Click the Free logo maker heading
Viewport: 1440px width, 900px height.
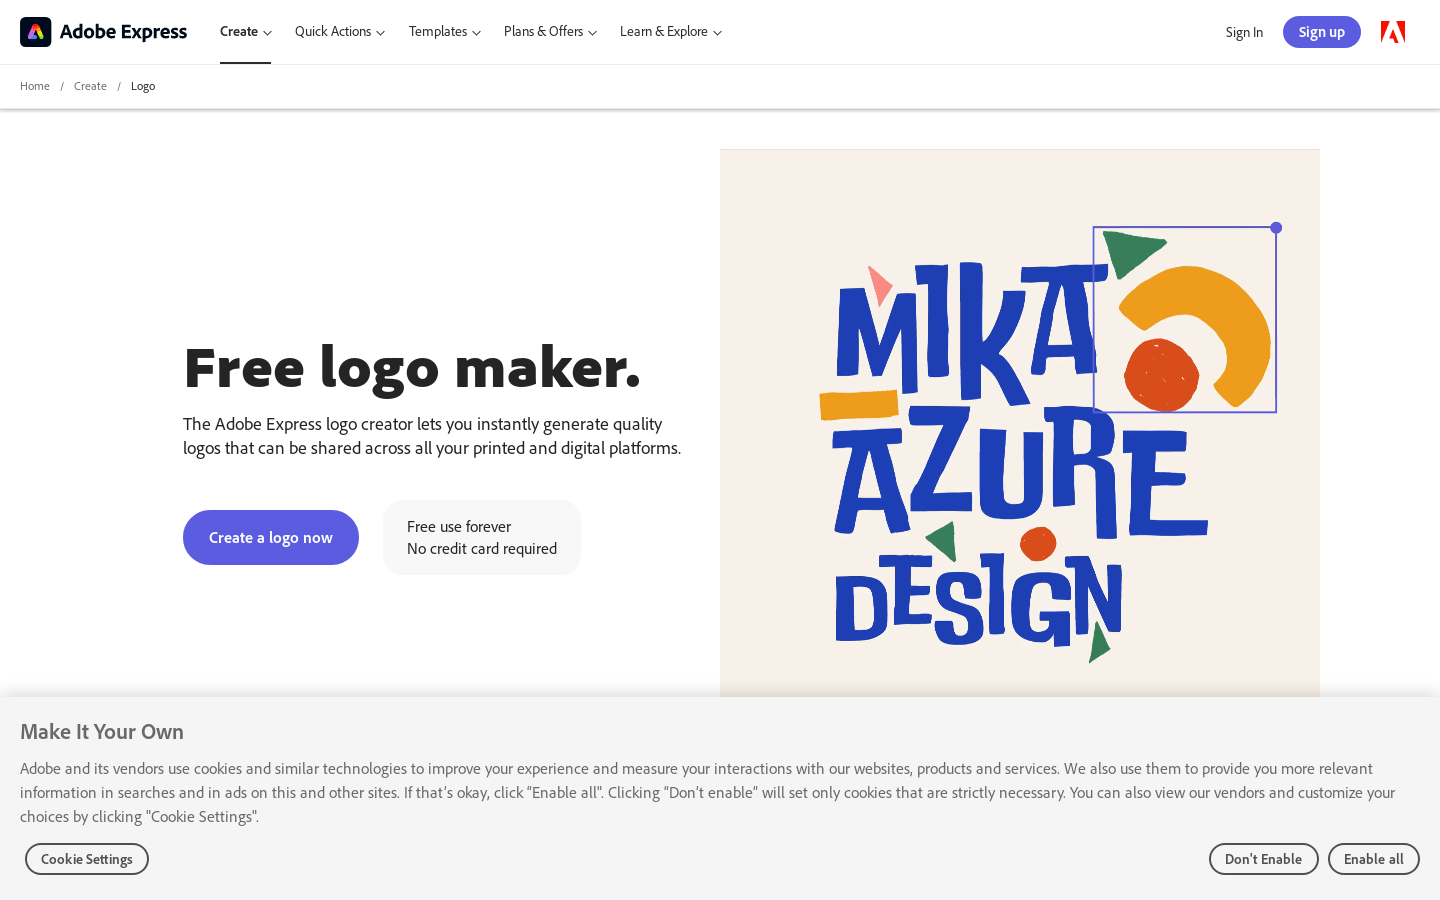coord(412,367)
